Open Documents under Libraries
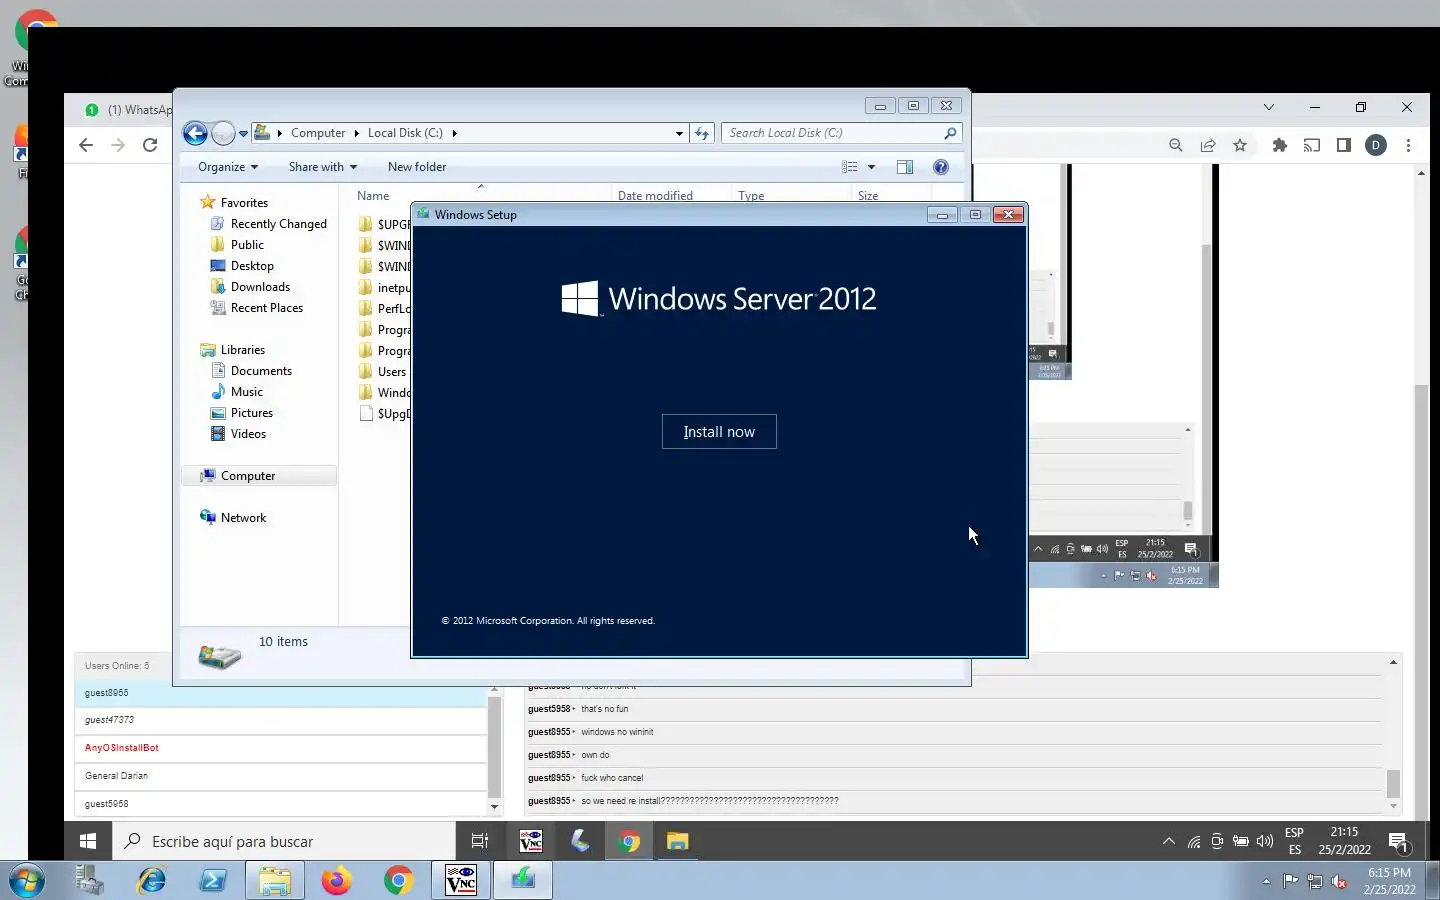1440x900 pixels. [x=261, y=371]
